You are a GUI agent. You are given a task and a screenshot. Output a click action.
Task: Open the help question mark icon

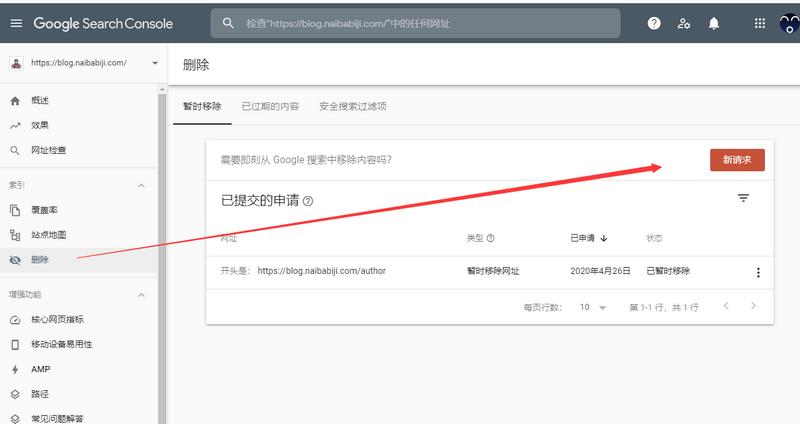click(x=654, y=23)
